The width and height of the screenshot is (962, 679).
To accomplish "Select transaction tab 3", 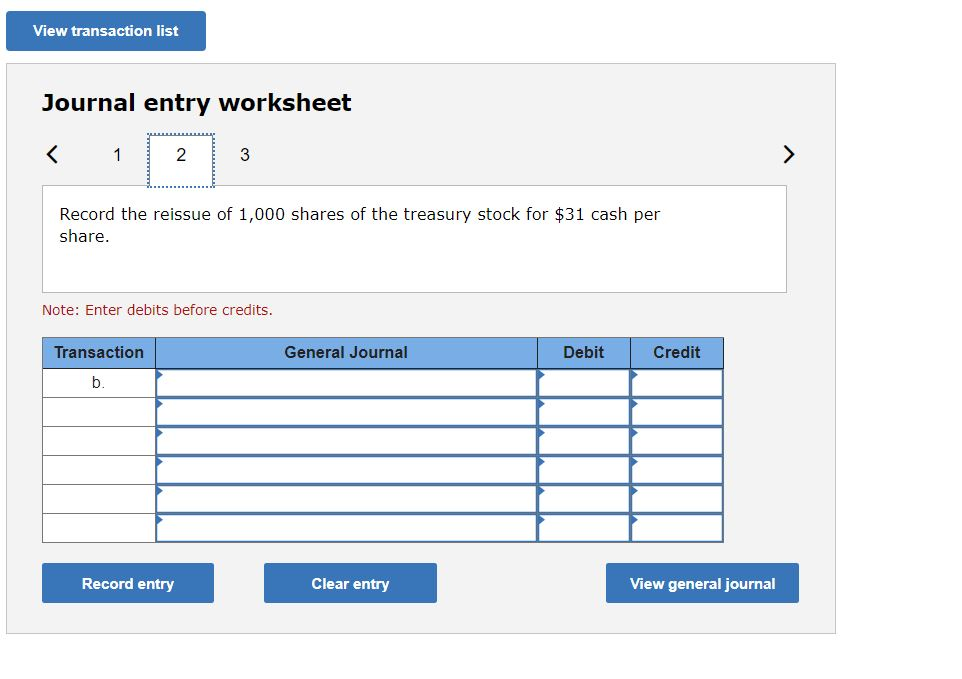I will click(x=244, y=154).
